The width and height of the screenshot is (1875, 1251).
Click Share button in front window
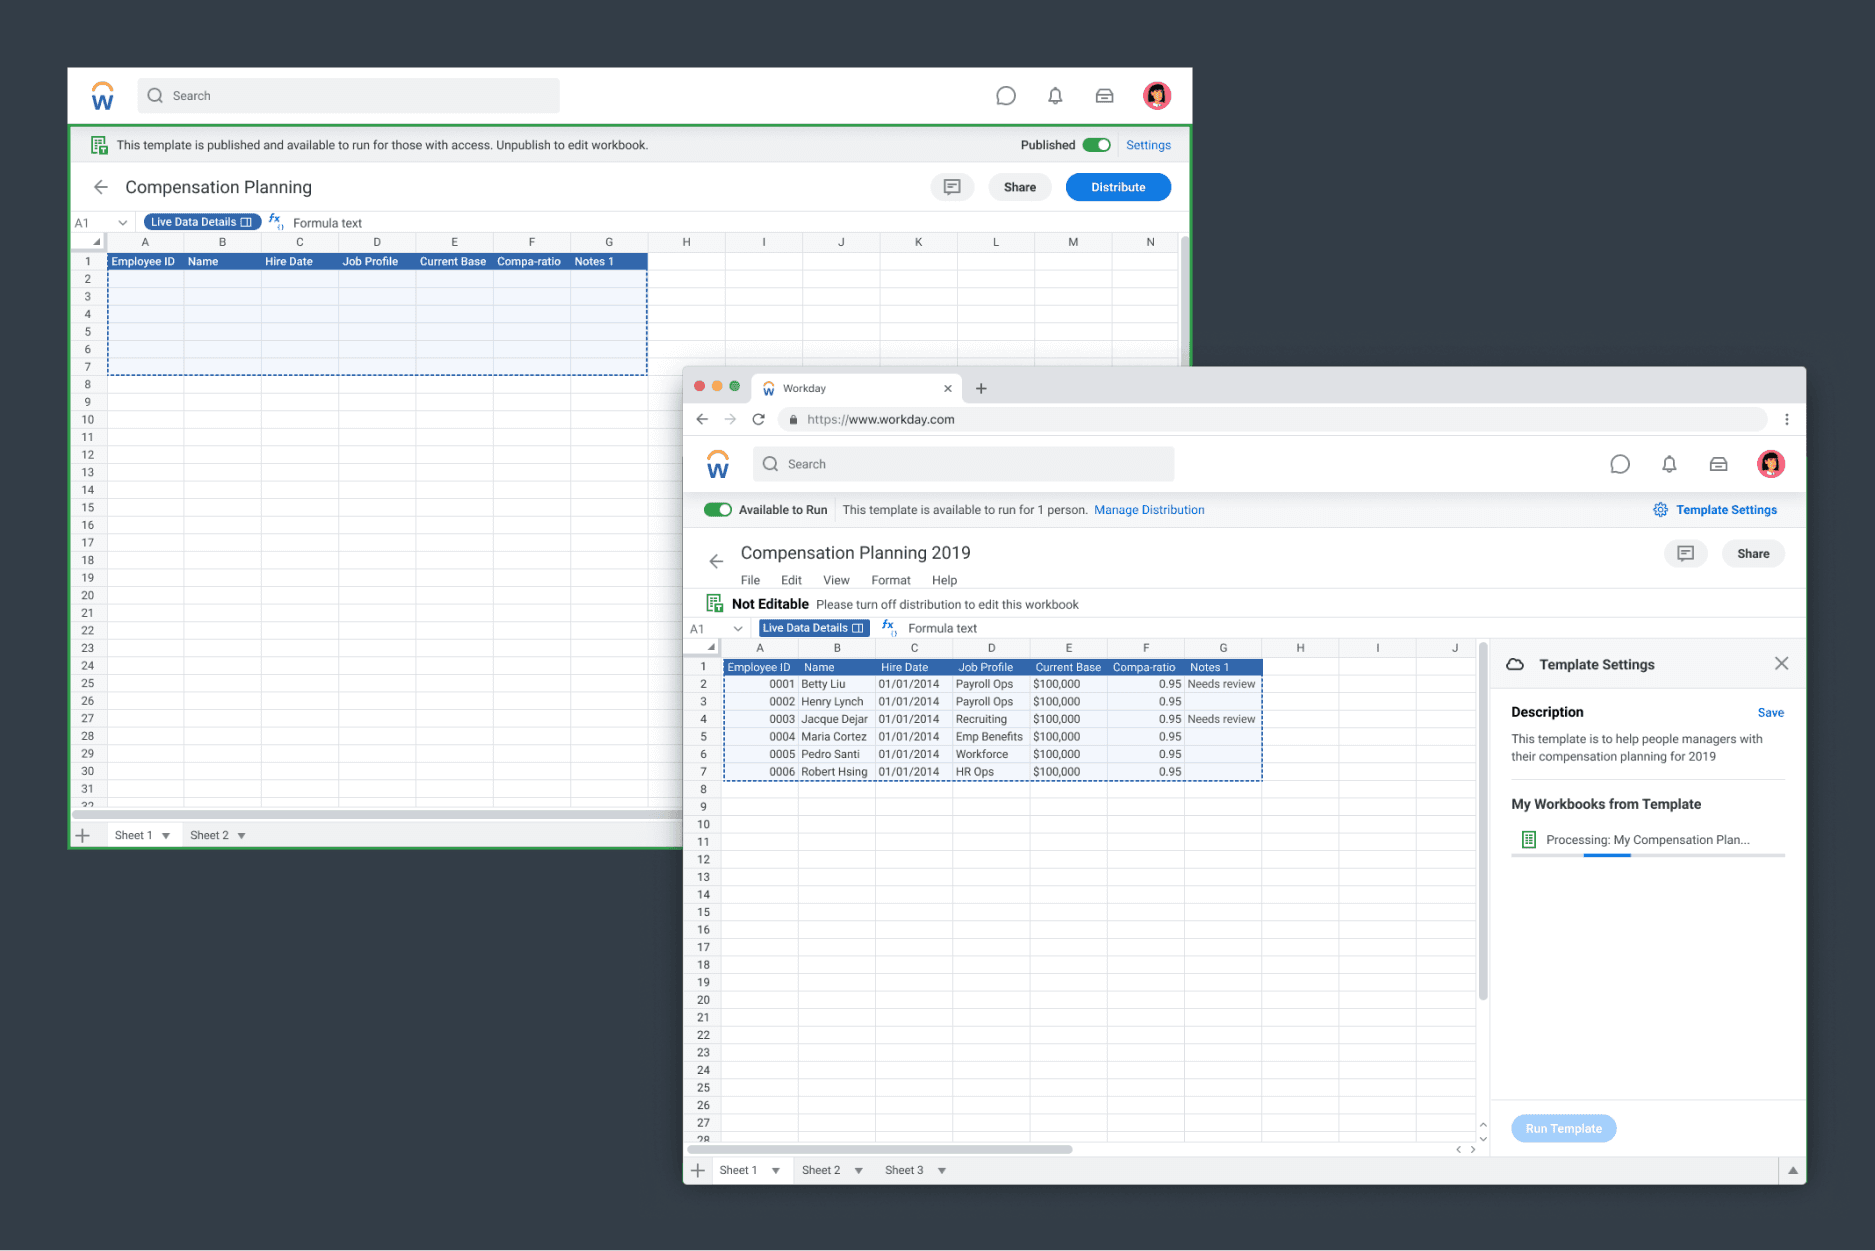click(x=1753, y=553)
